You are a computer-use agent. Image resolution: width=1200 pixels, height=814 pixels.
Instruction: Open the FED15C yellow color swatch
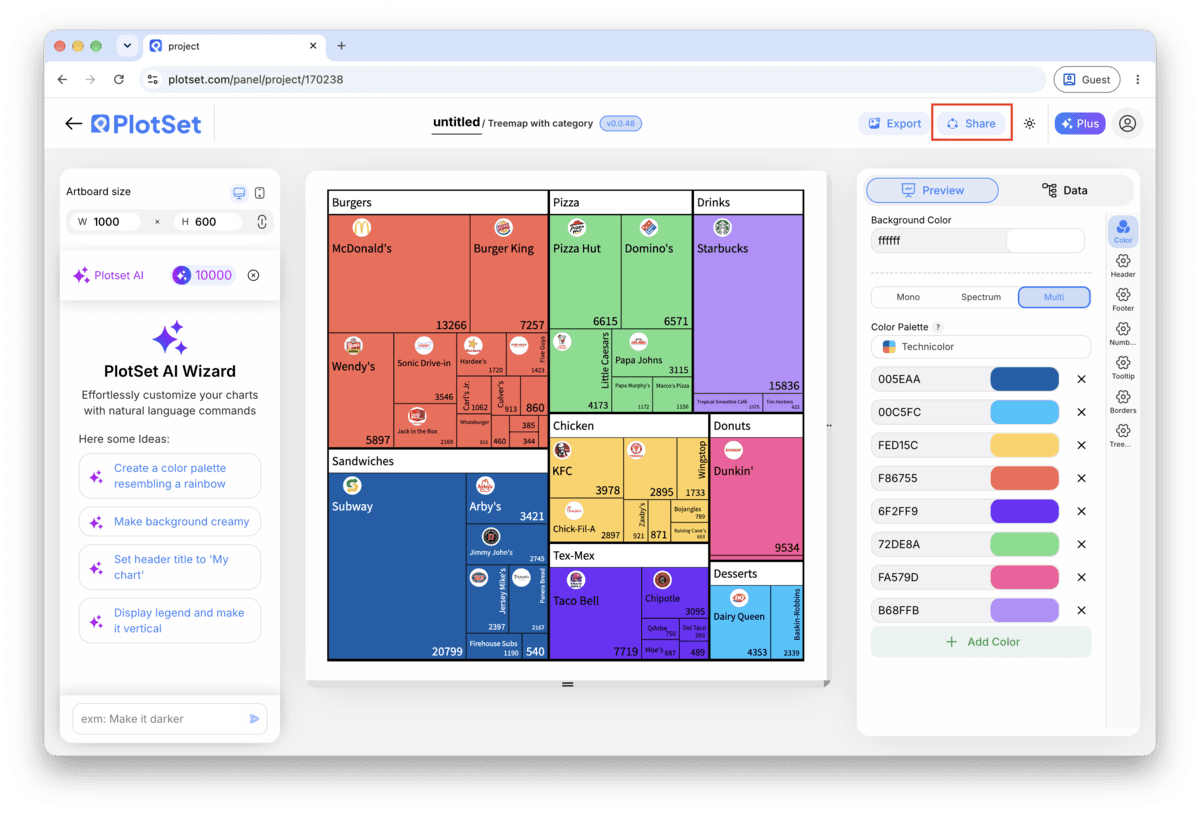tap(1024, 445)
